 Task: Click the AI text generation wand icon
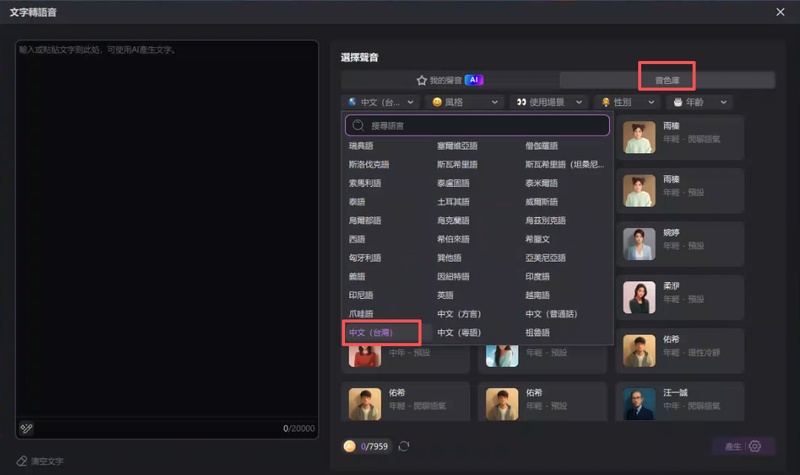(26, 428)
